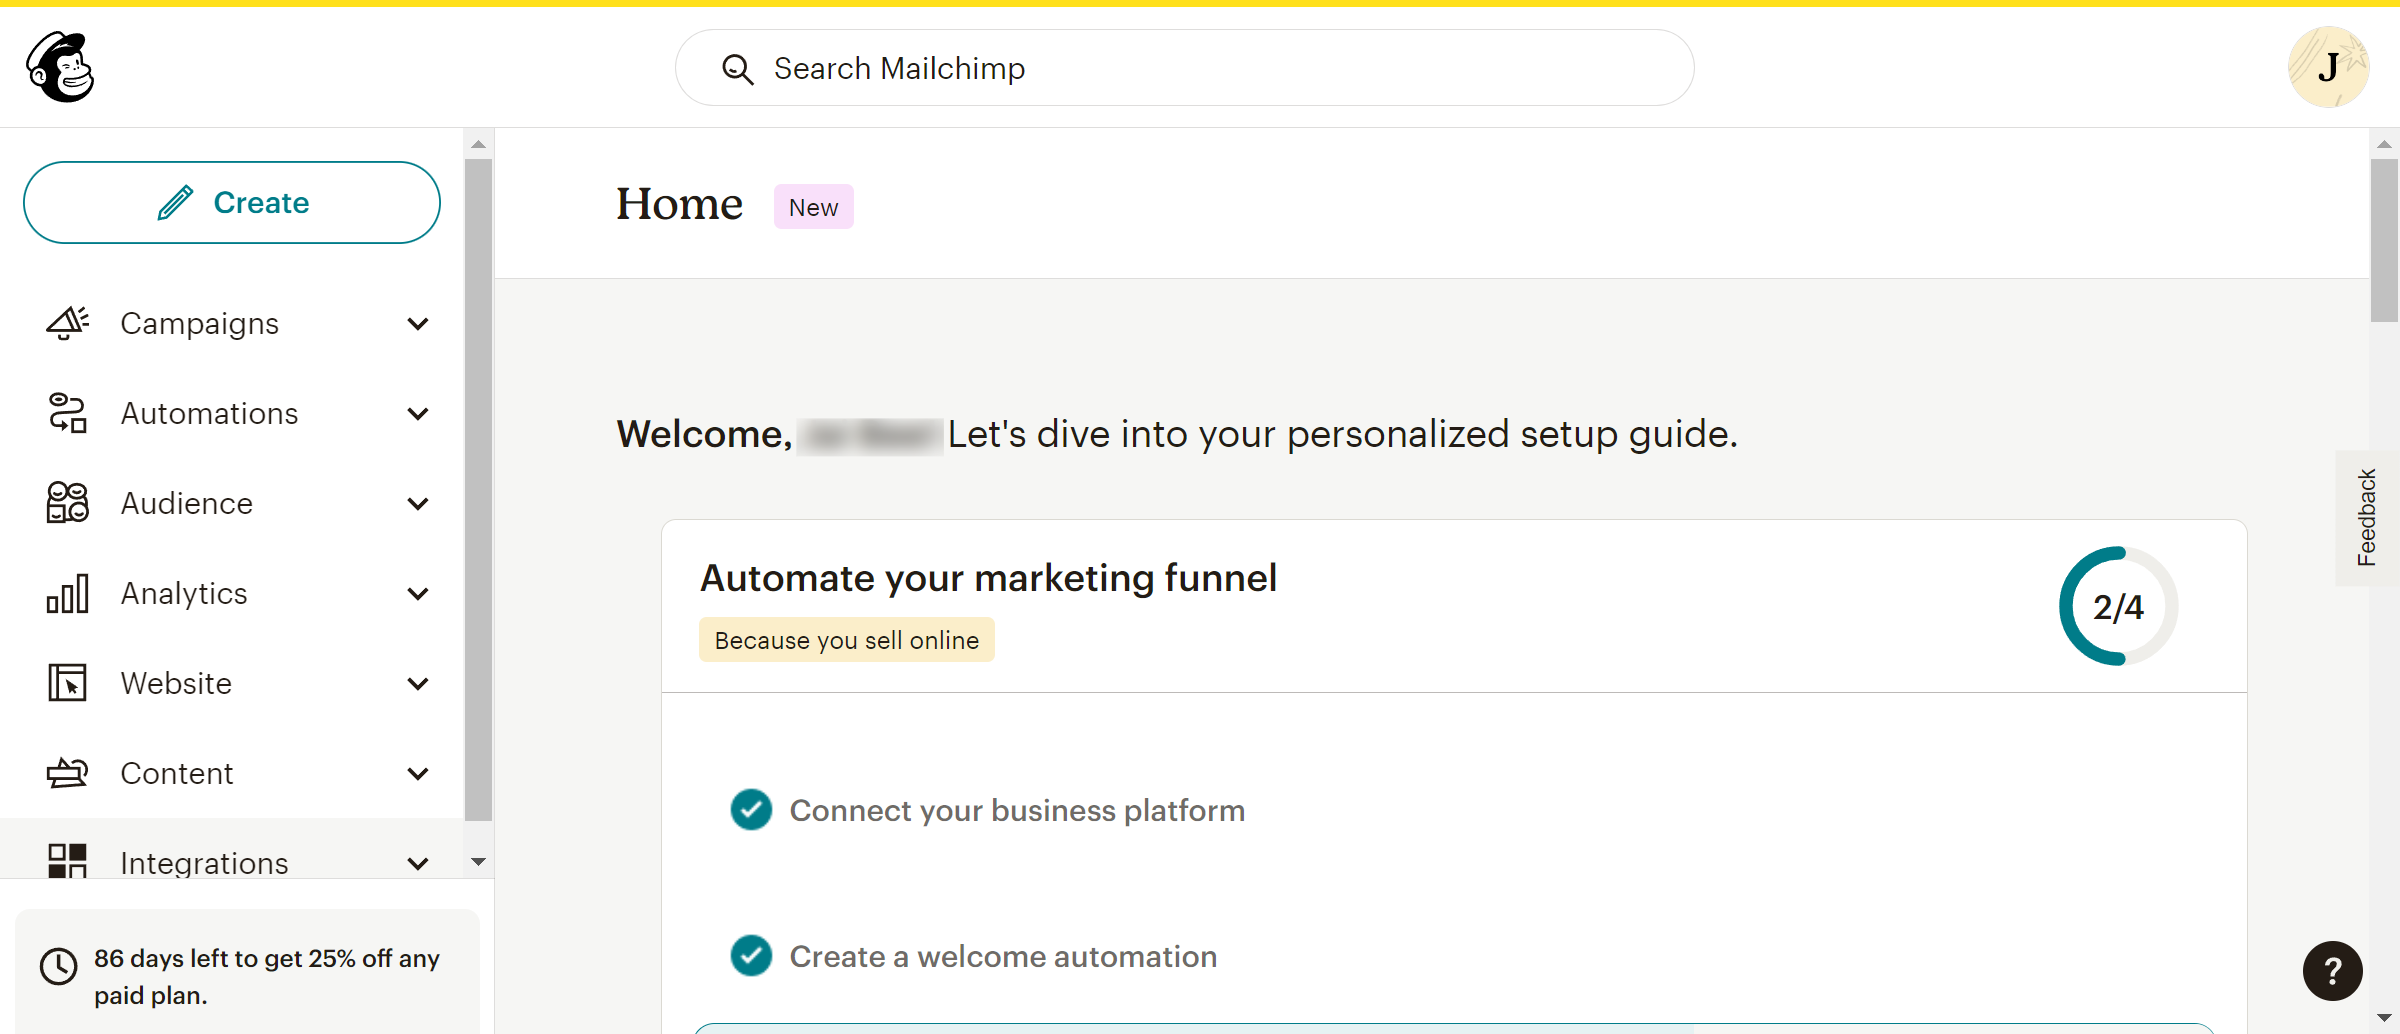Click the Campaigns megaphone icon
The height and width of the screenshot is (1034, 2400).
(x=67, y=323)
